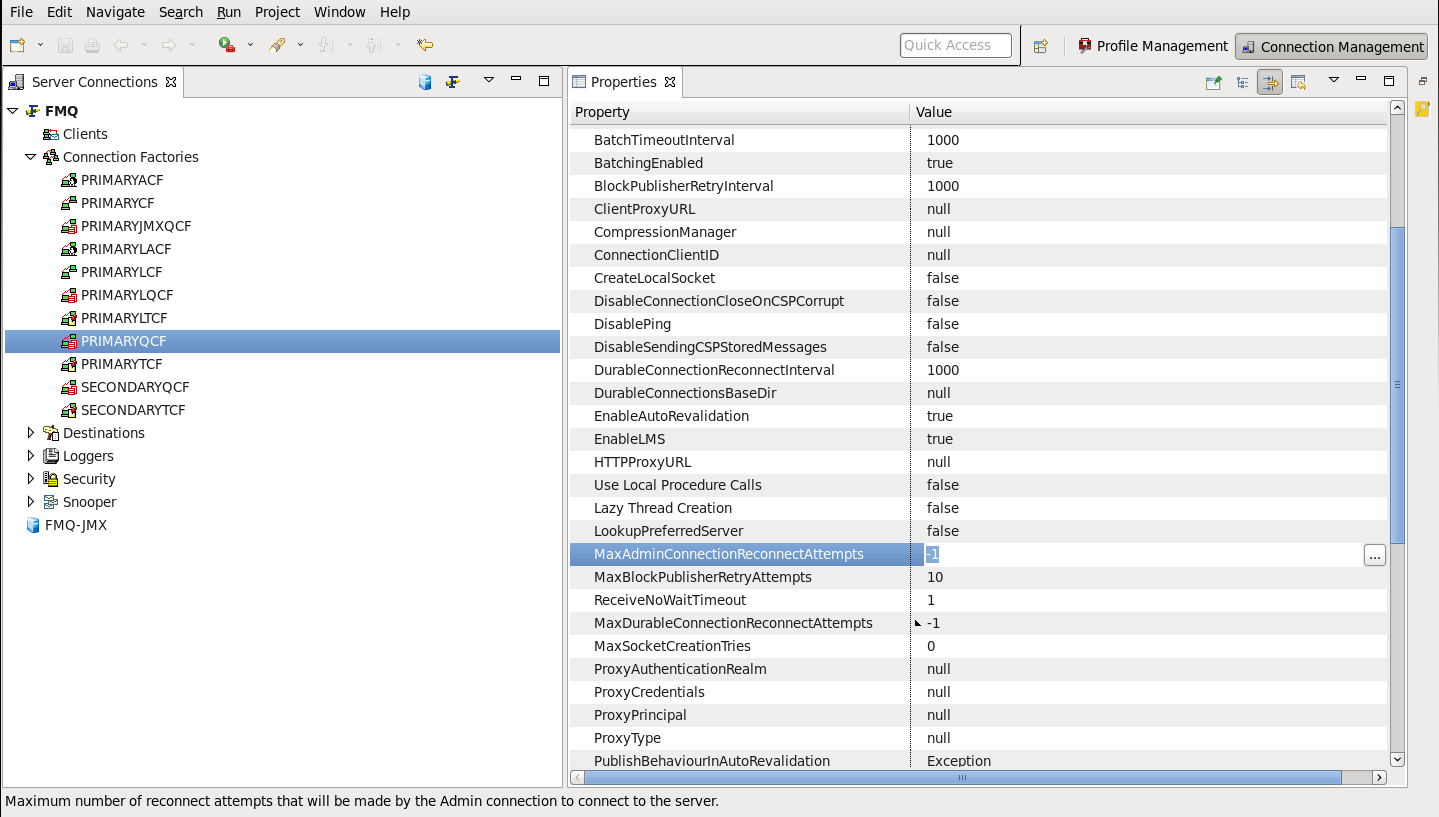
Task: Click the yellow icon in right side trim
Action: click(x=1422, y=109)
